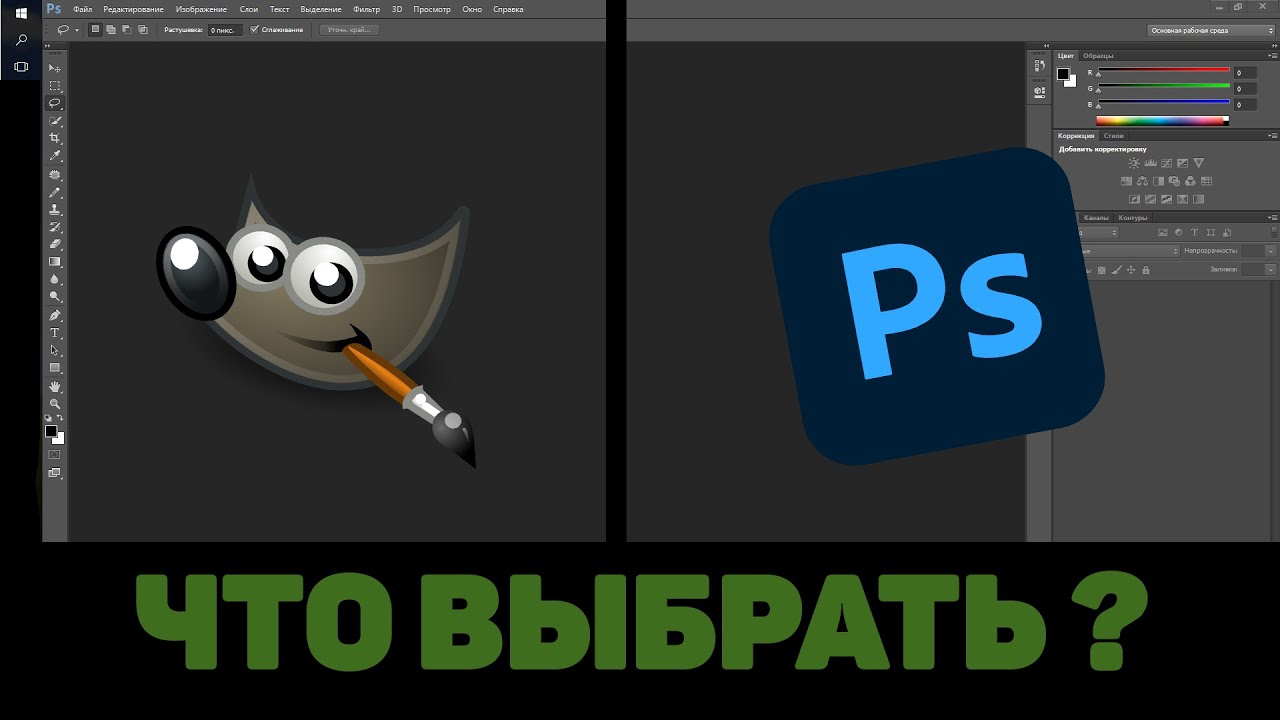Toggle the Сглаживание checkbox

pyautogui.click(x=254, y=30)
